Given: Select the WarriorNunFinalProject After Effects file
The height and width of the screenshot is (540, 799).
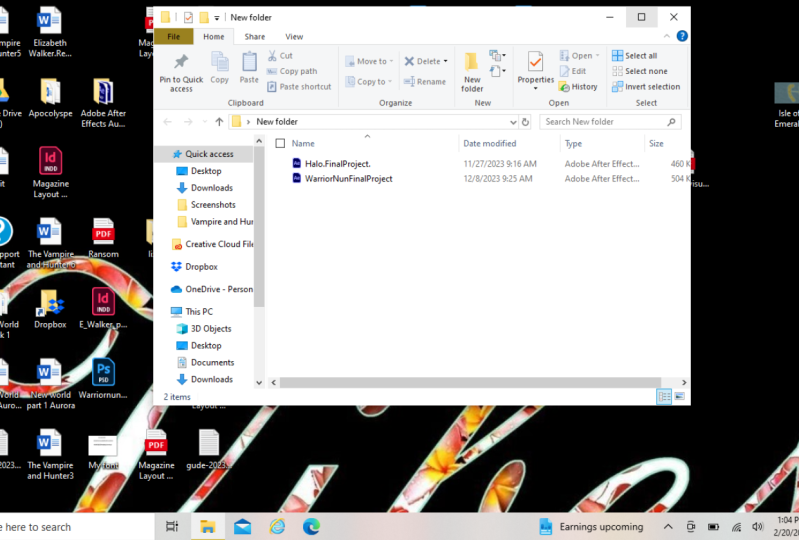Looking at the screenshot, I should pyautogui.click(x=348, y=179).
